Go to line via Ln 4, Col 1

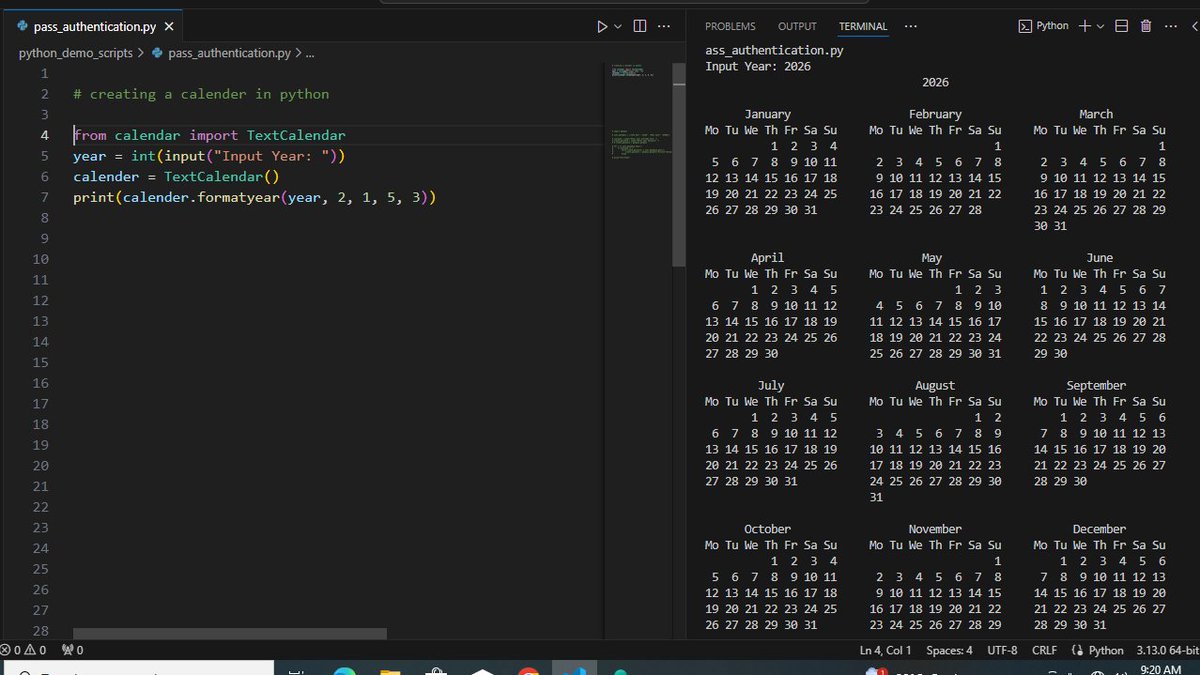pos(885,650)
